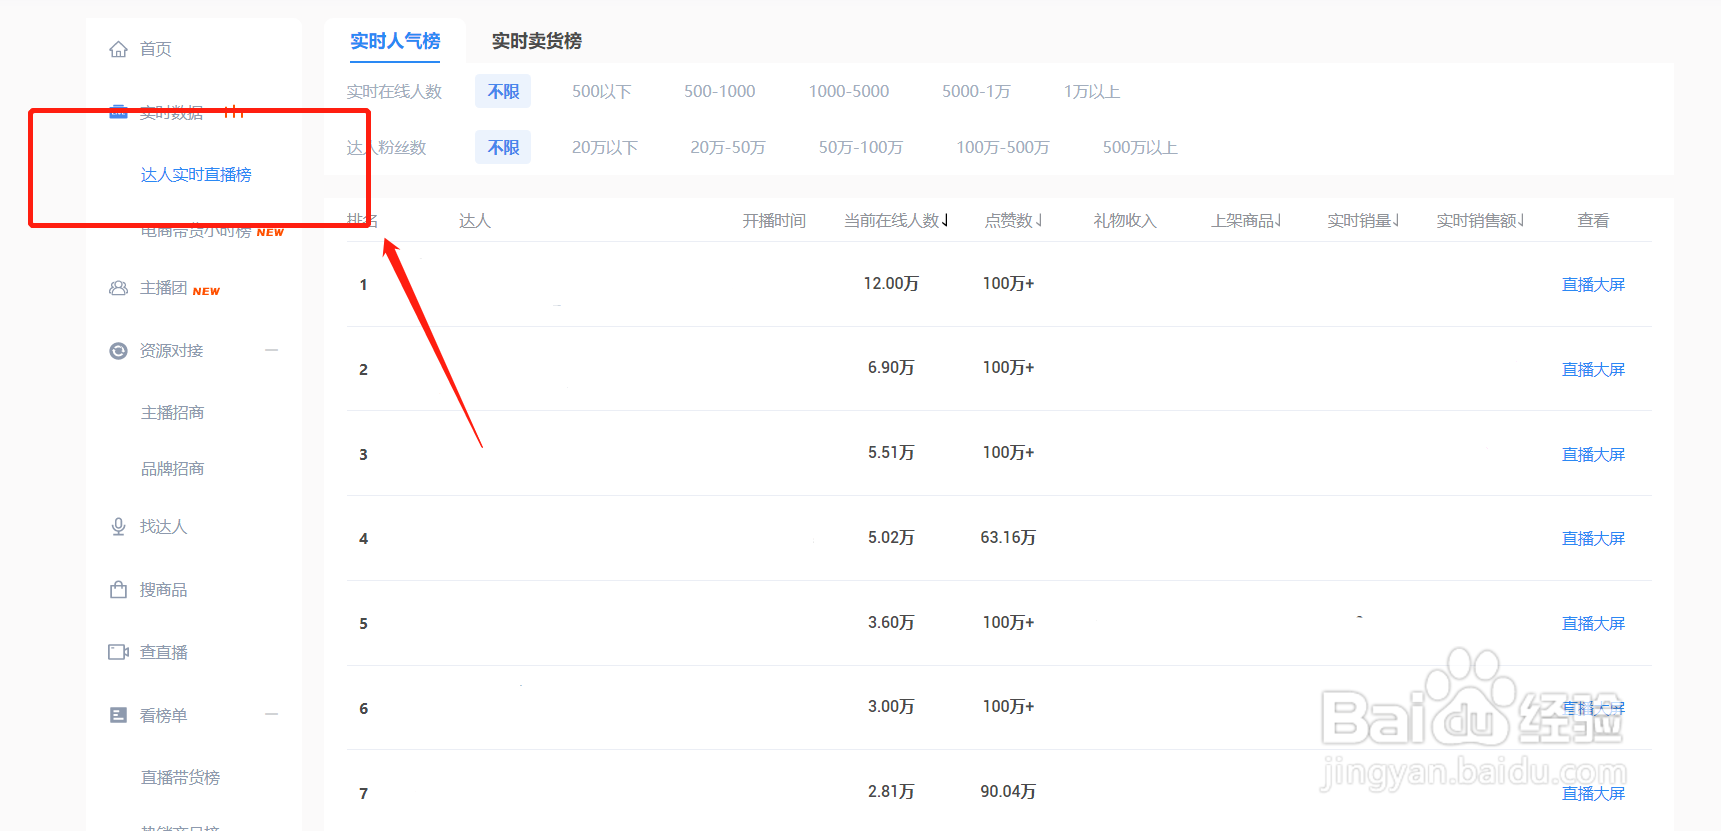Open 直播大屏 for rank 7

[1594, 794]
